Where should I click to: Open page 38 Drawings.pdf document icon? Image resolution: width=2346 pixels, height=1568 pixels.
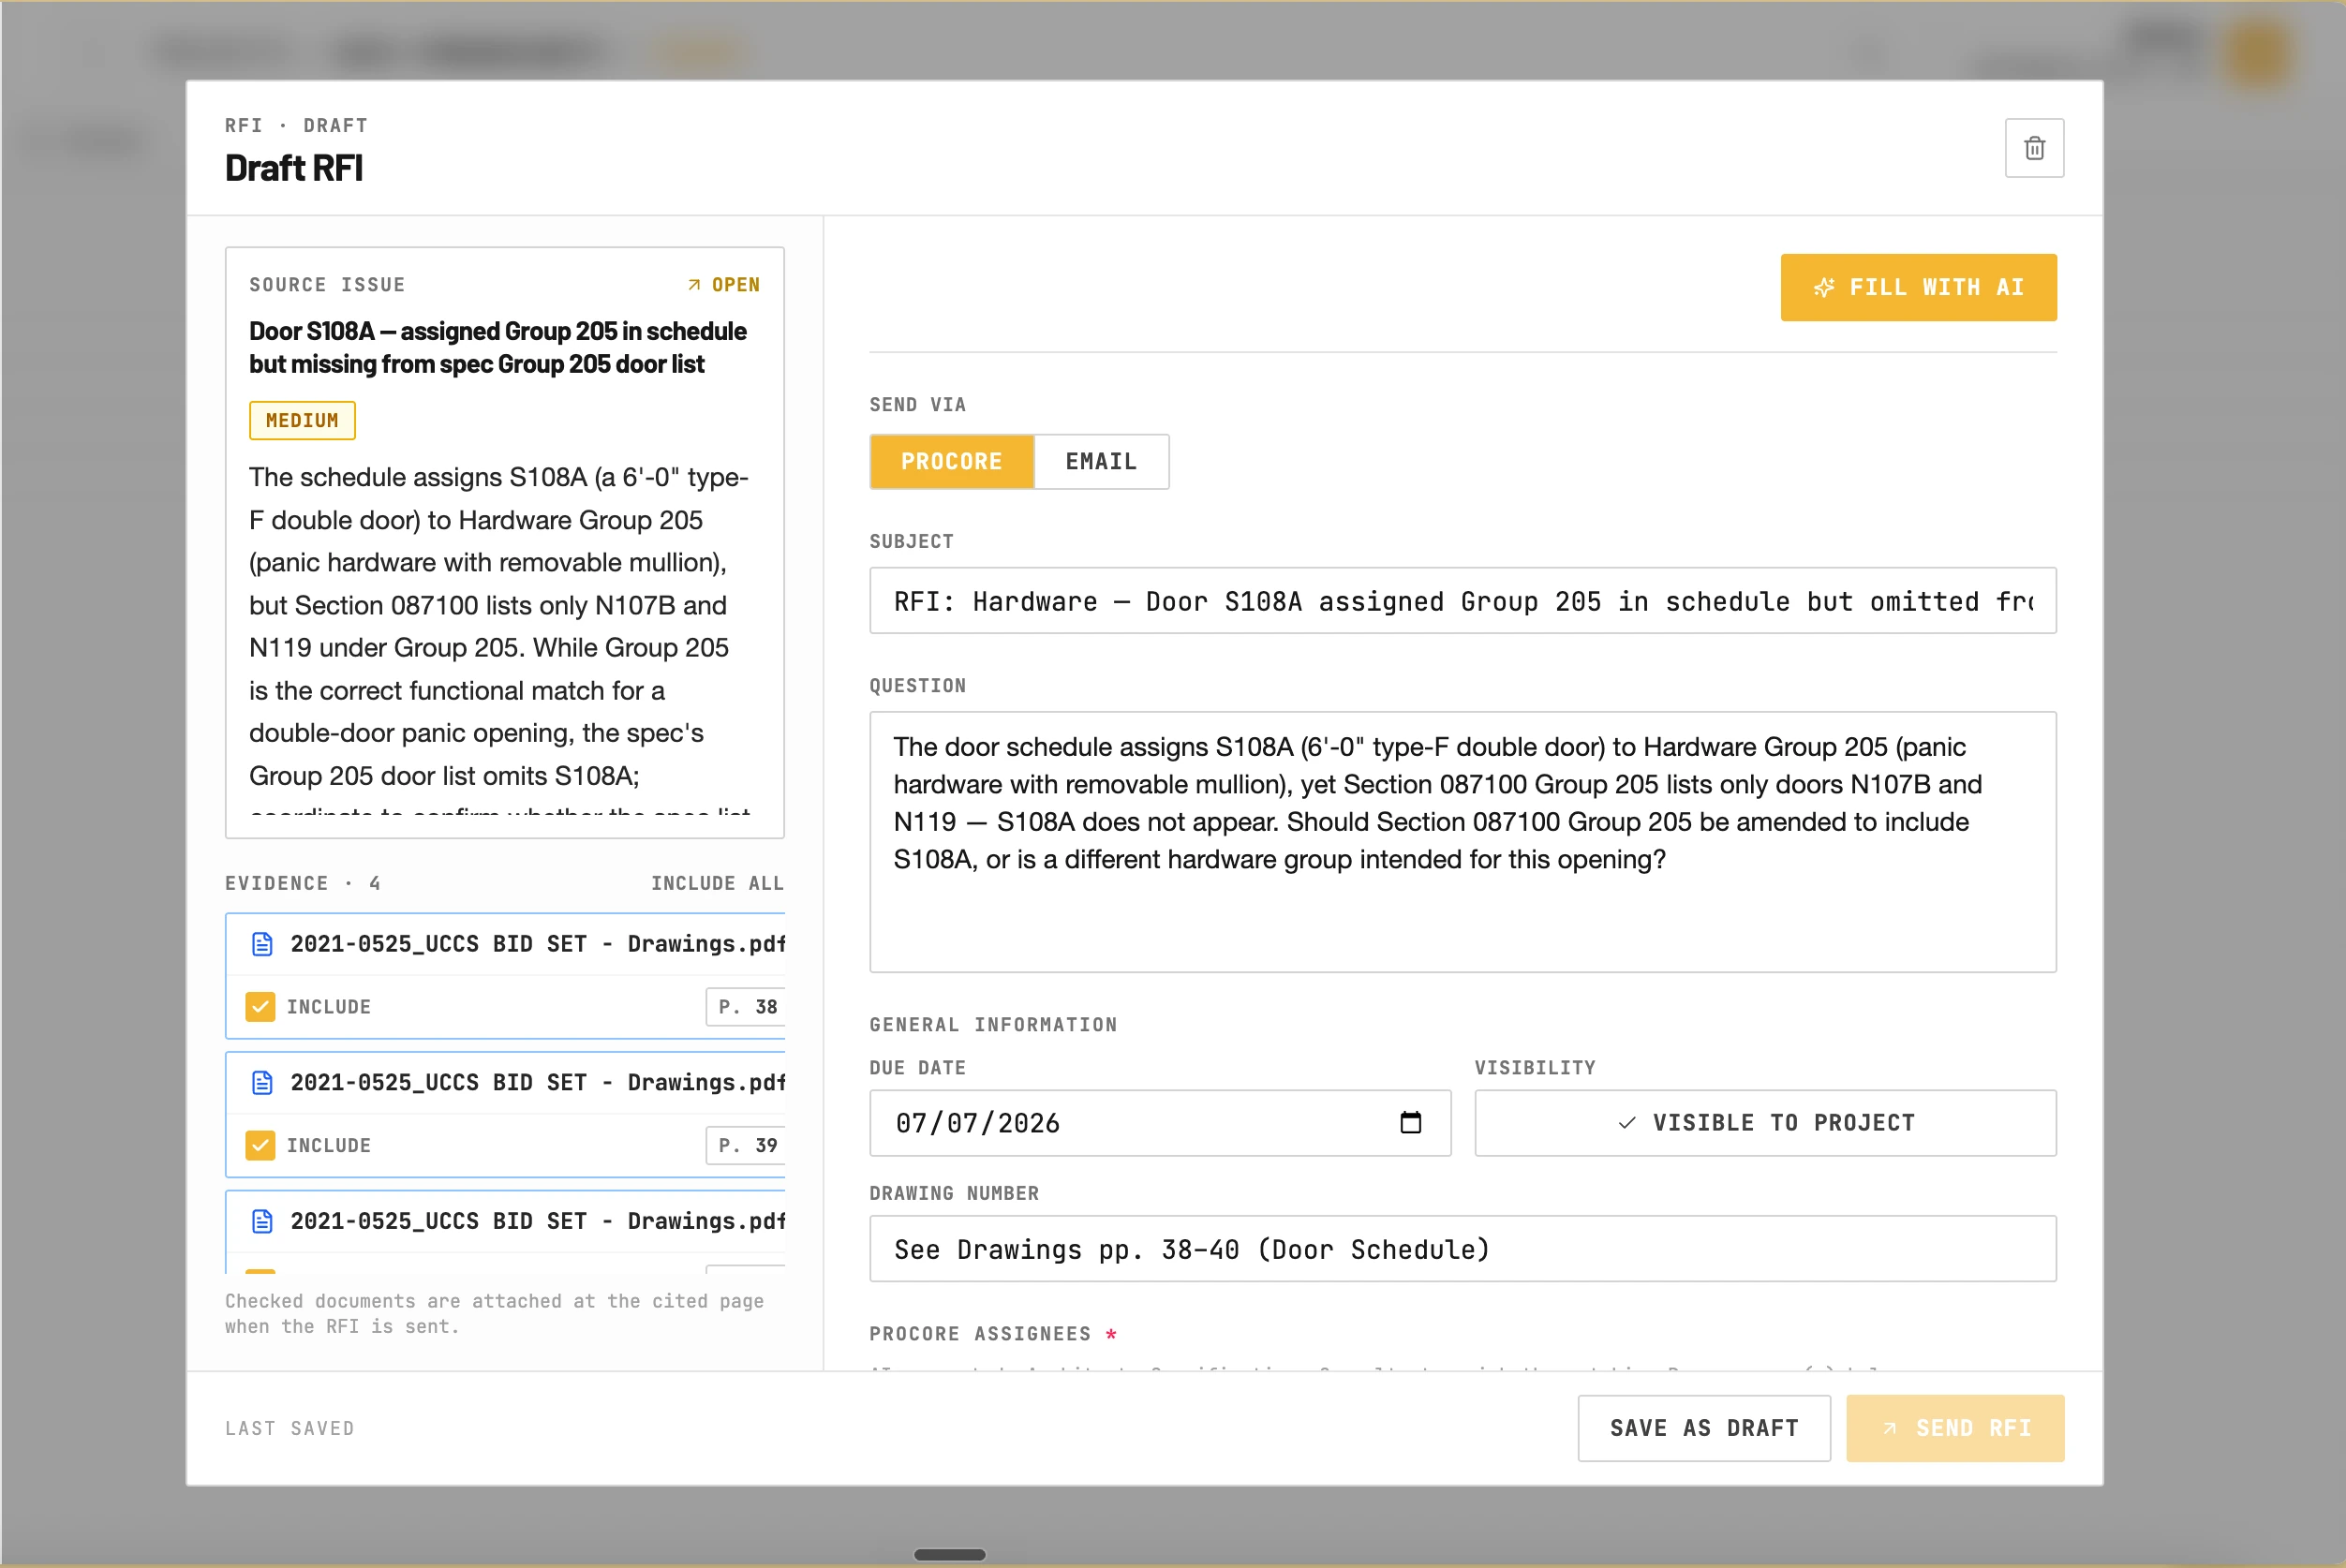[x=262, y=943]
